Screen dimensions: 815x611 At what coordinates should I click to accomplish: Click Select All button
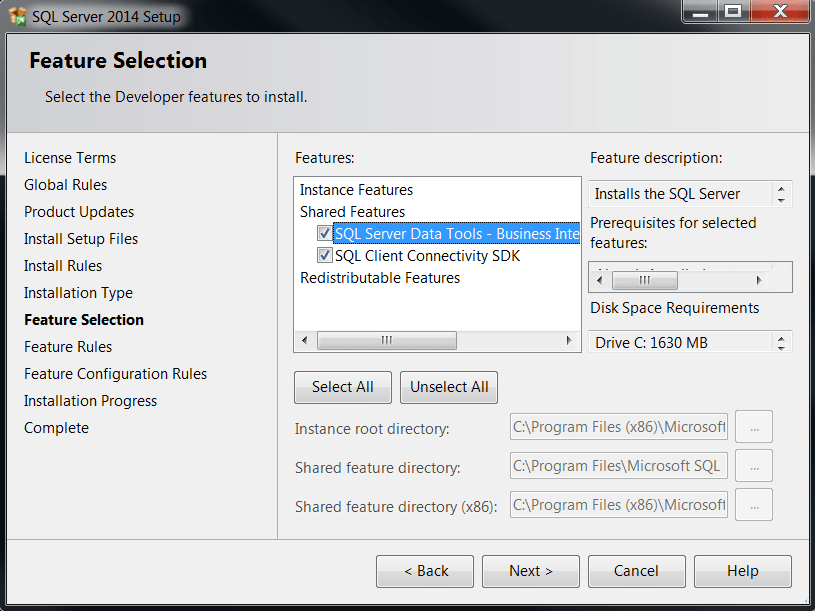pyautogui.click(x=343, y=387)
